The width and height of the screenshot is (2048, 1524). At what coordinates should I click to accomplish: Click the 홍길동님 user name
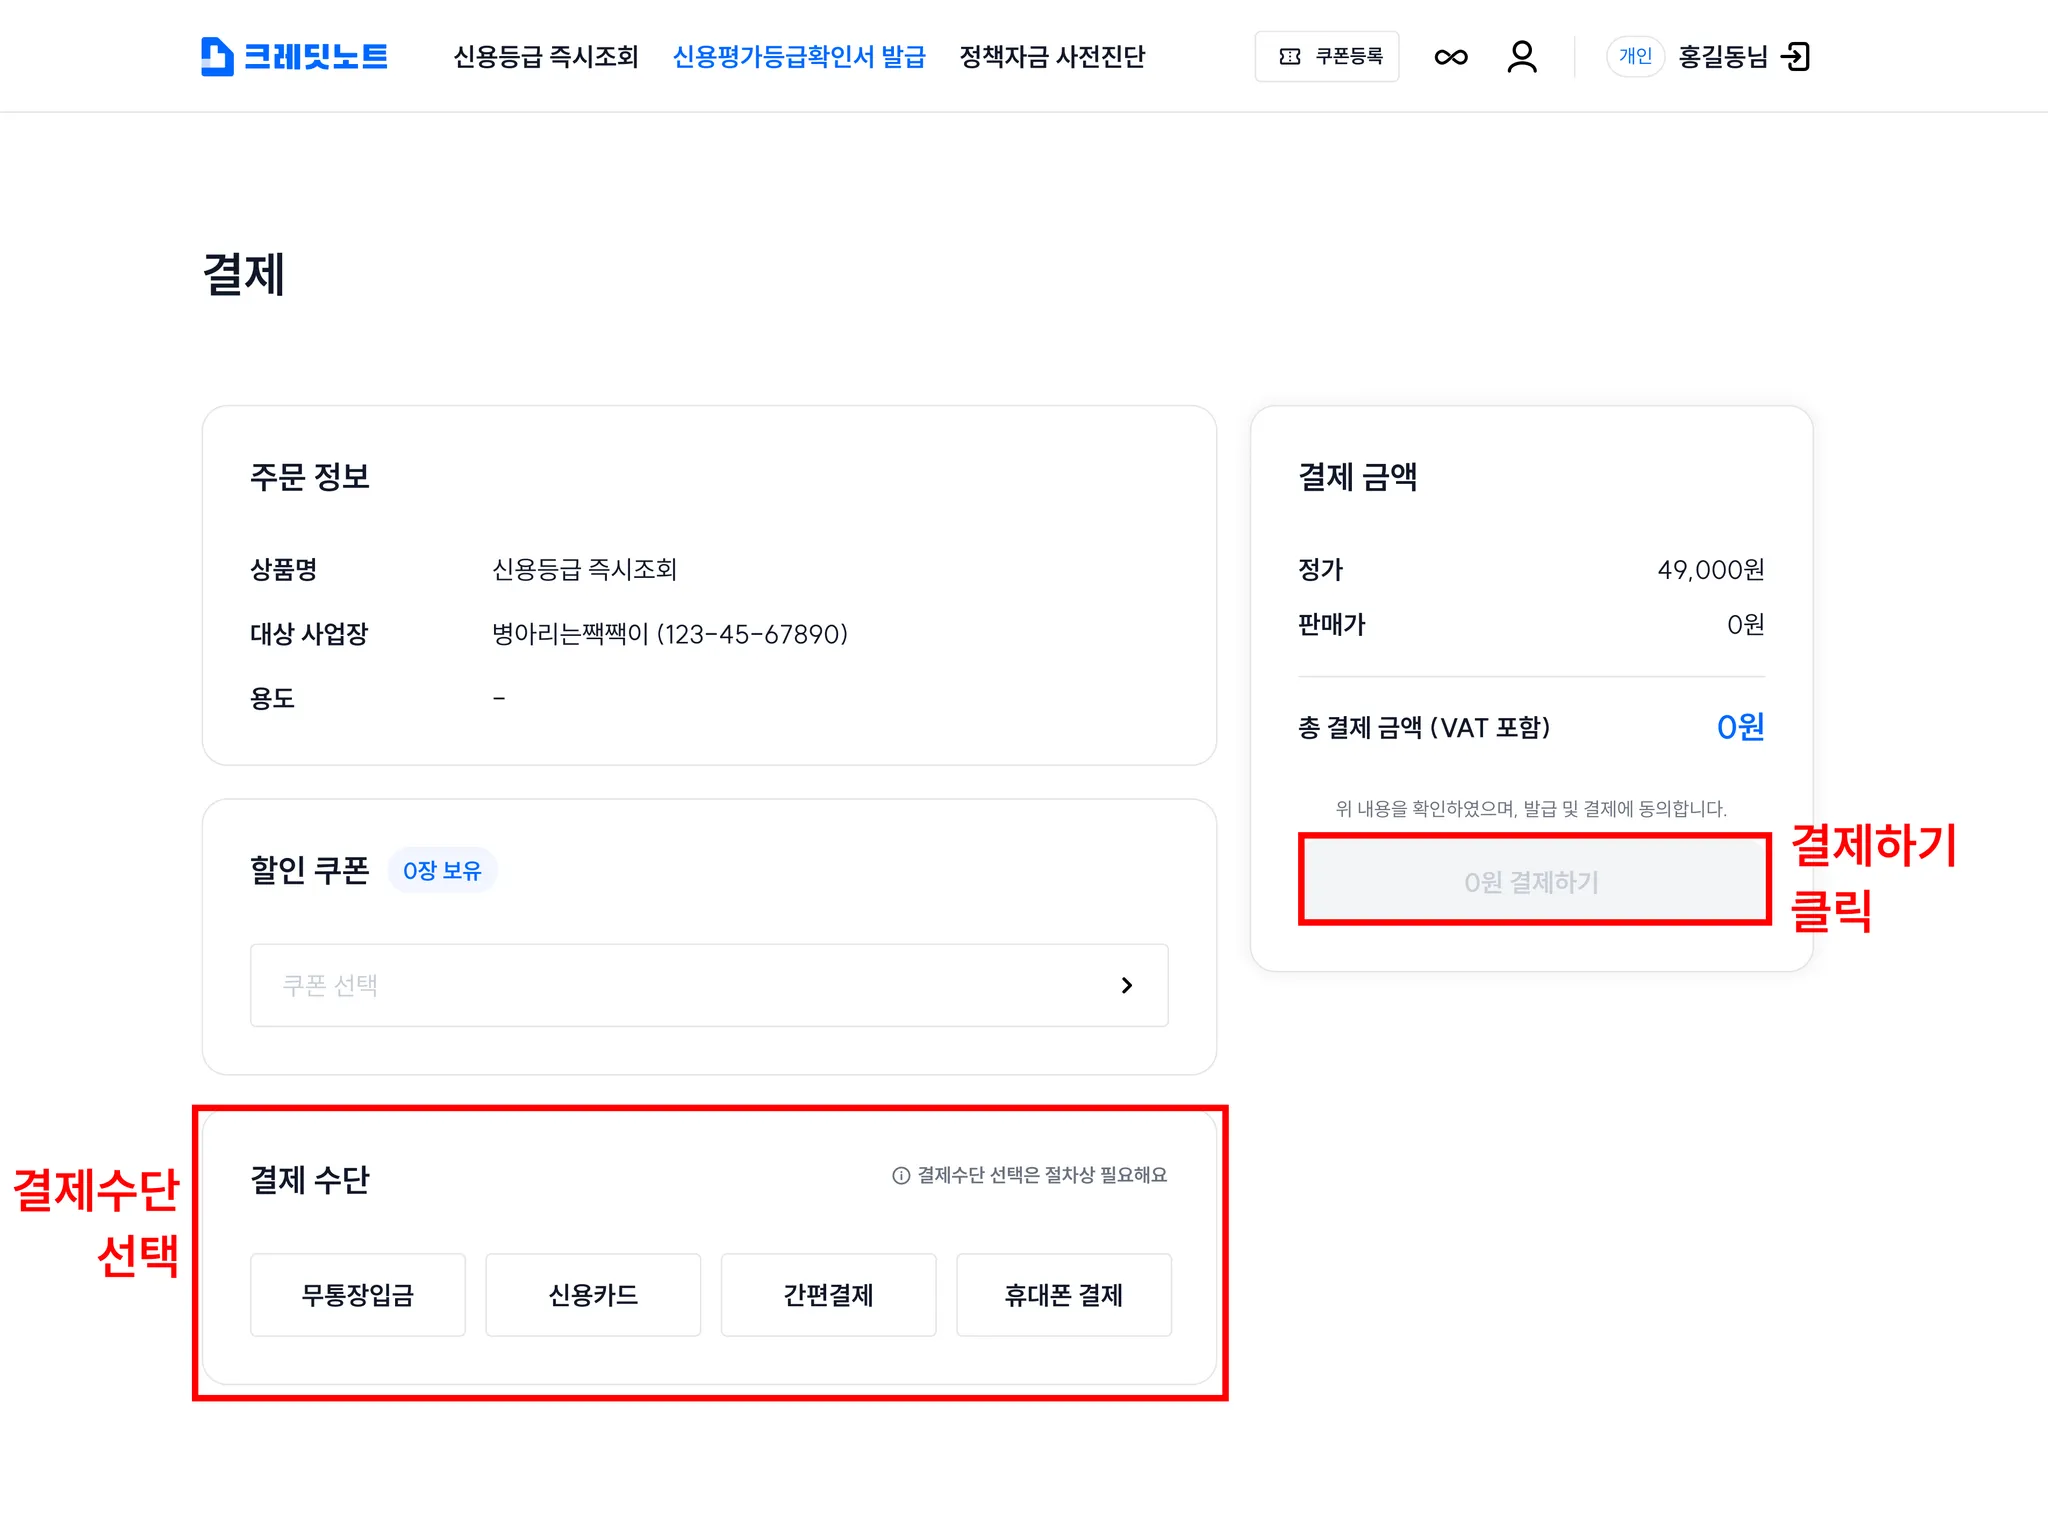1722,57
